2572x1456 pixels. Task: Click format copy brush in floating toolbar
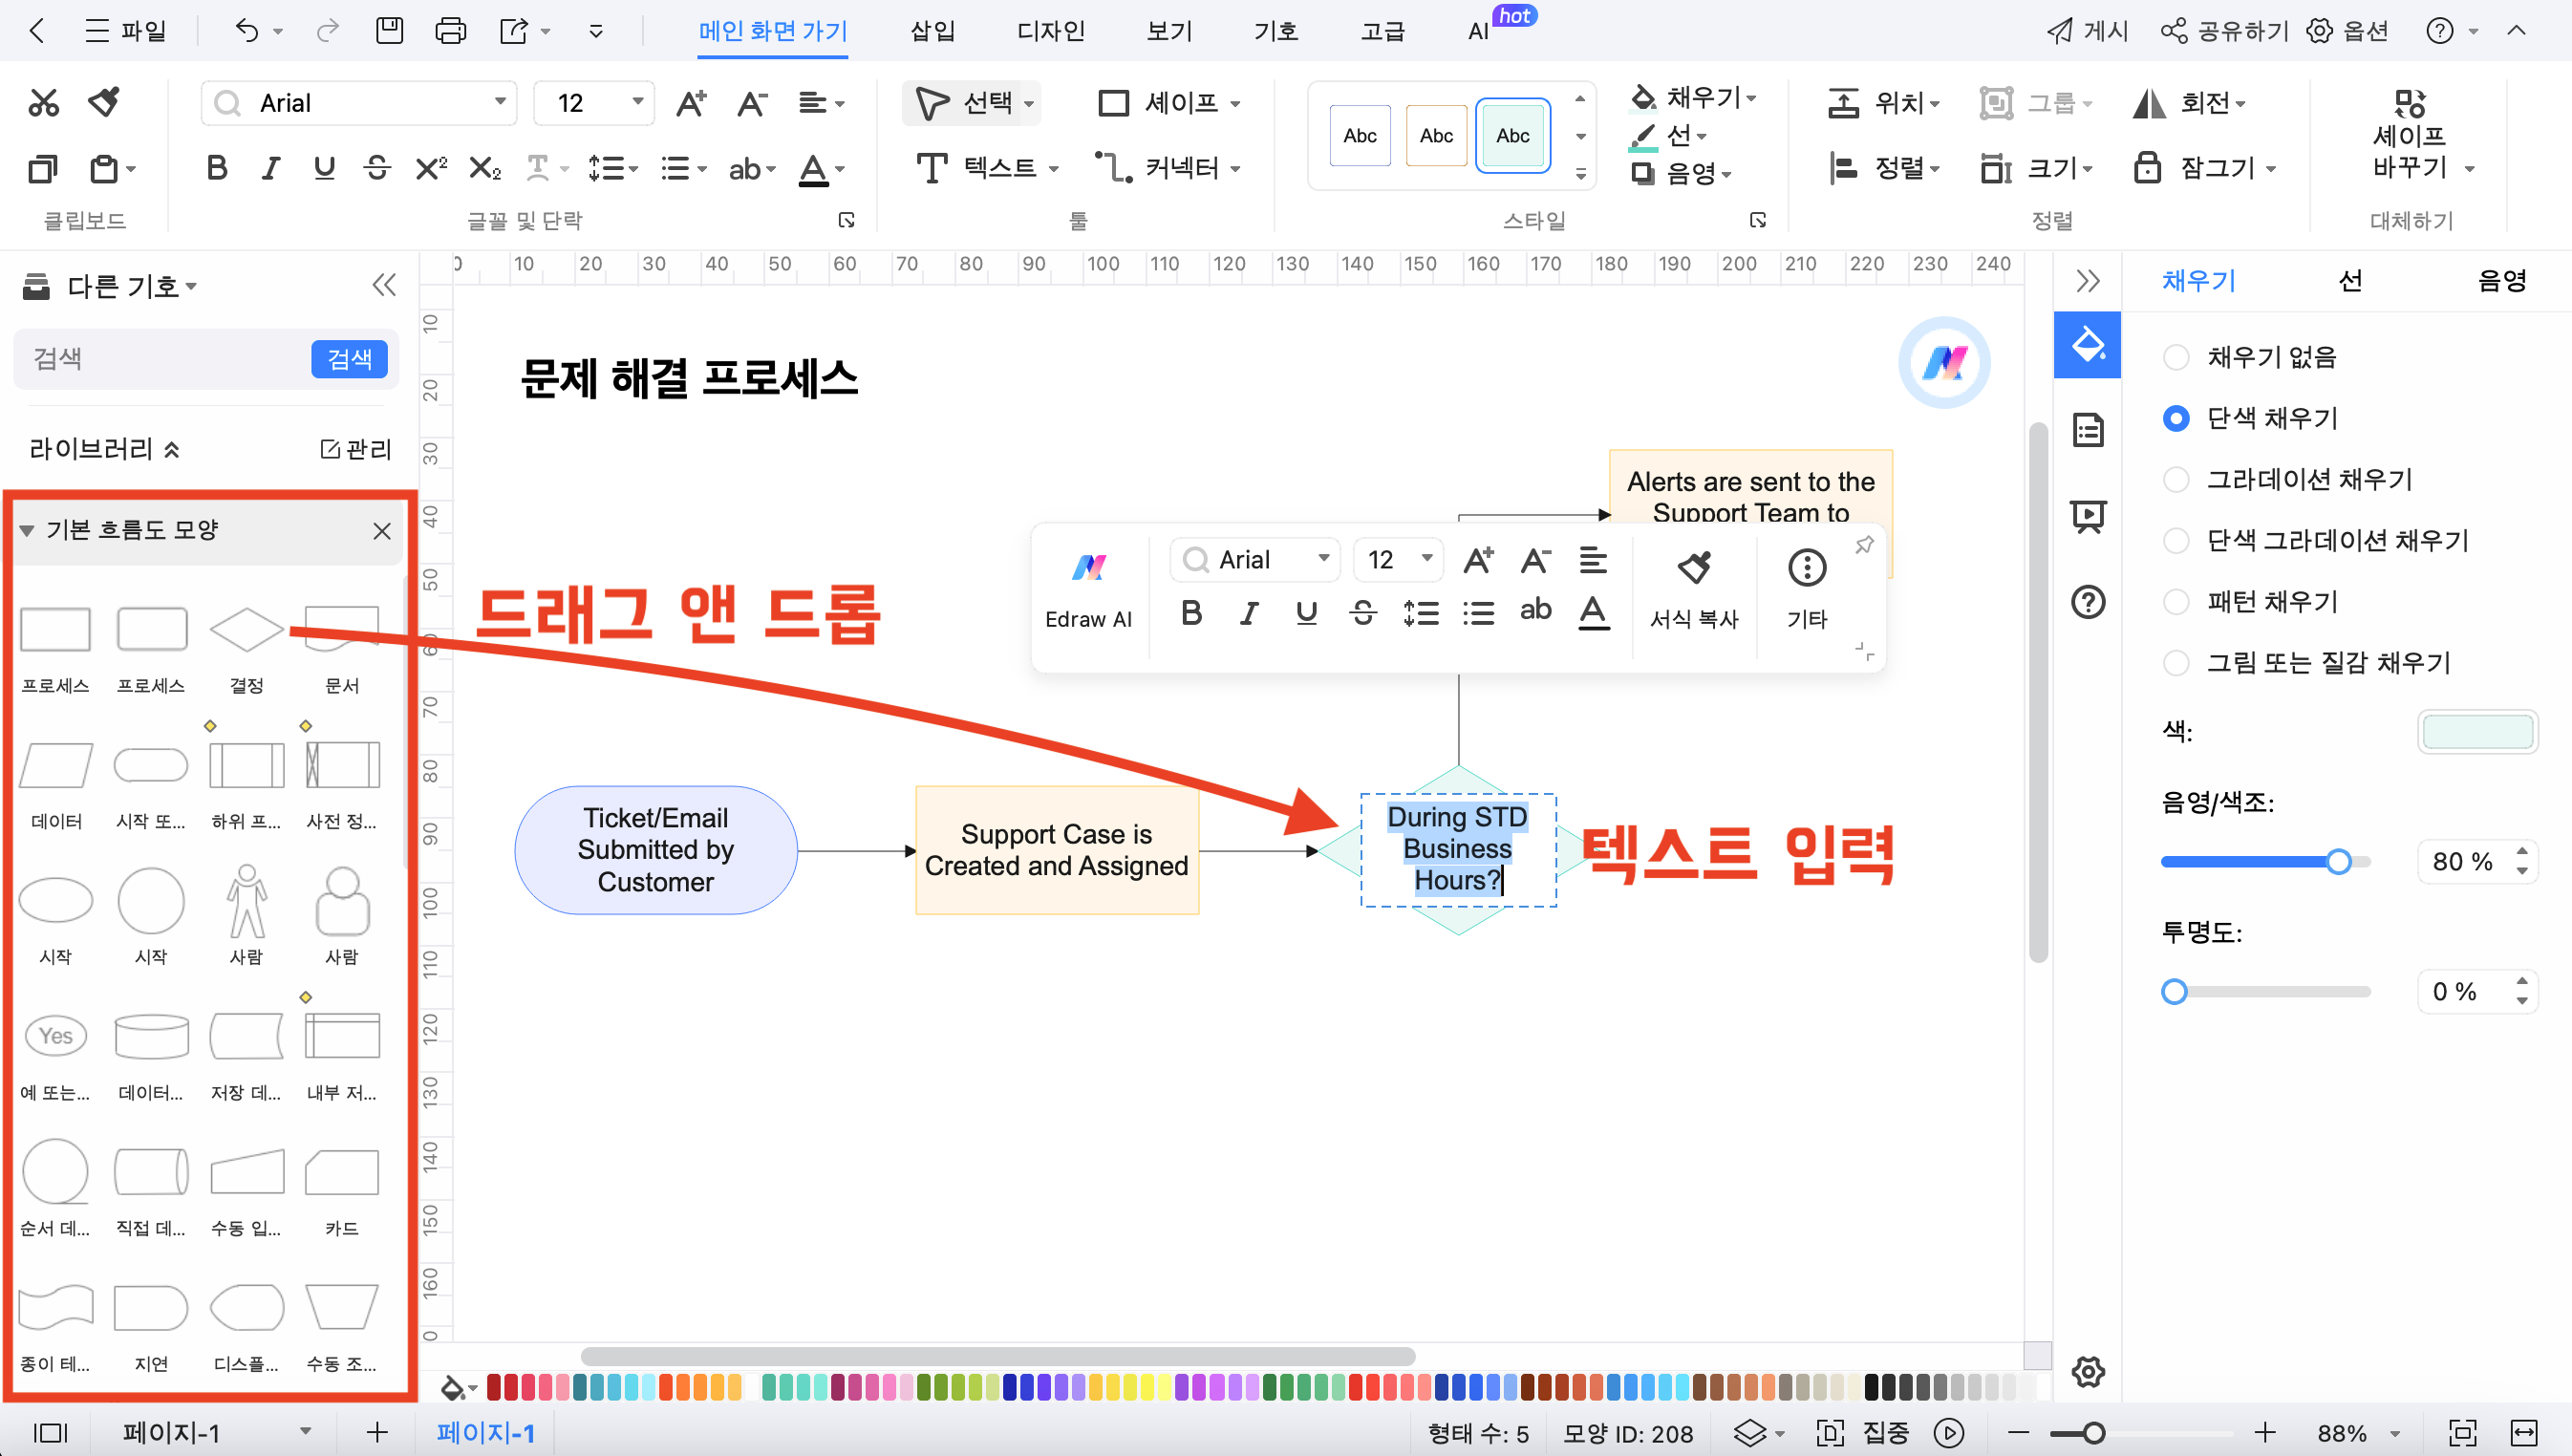(x=1694, y=591)
